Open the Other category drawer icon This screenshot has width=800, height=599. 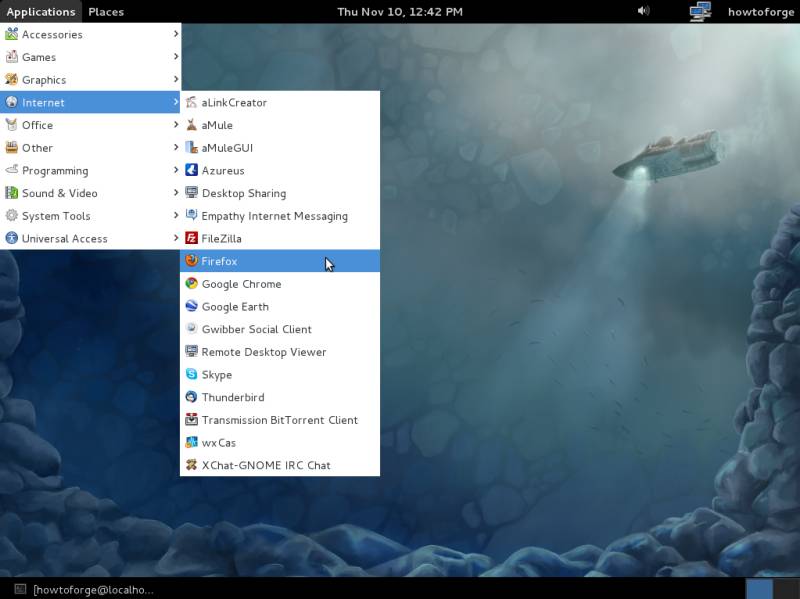[11, 147]
